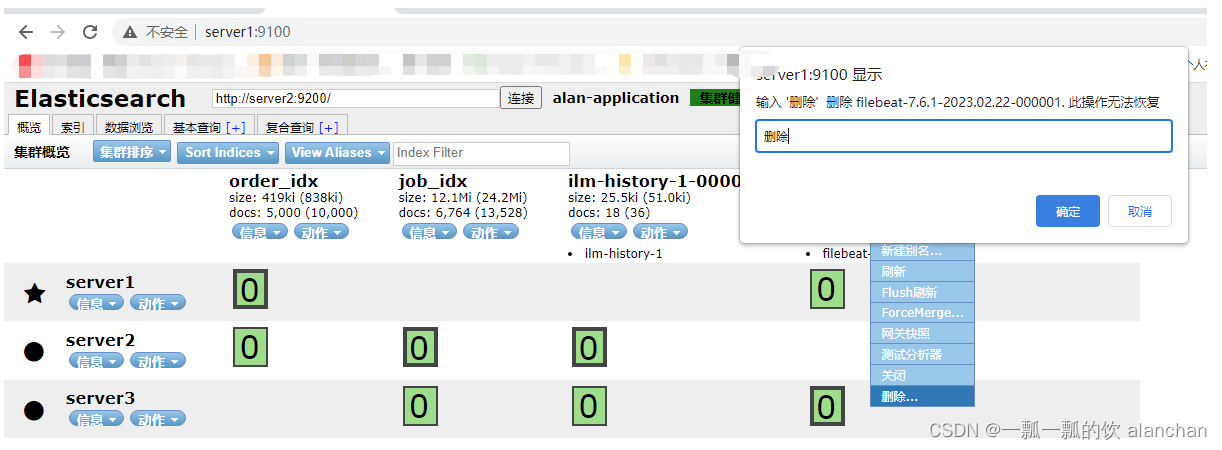Switch to the 数据浏览 tab
Image resolution: width=1222 pixels, height=450 pixels.
point(129,127)
